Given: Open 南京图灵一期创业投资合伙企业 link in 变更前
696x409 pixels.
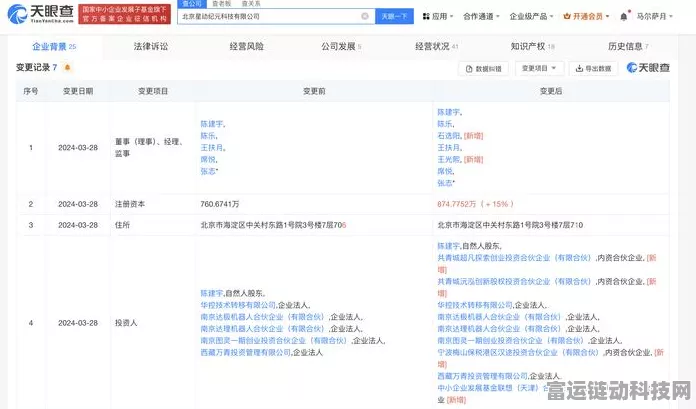Looking at the screenshot, I should pyautogui.click(x=273, y=341).
